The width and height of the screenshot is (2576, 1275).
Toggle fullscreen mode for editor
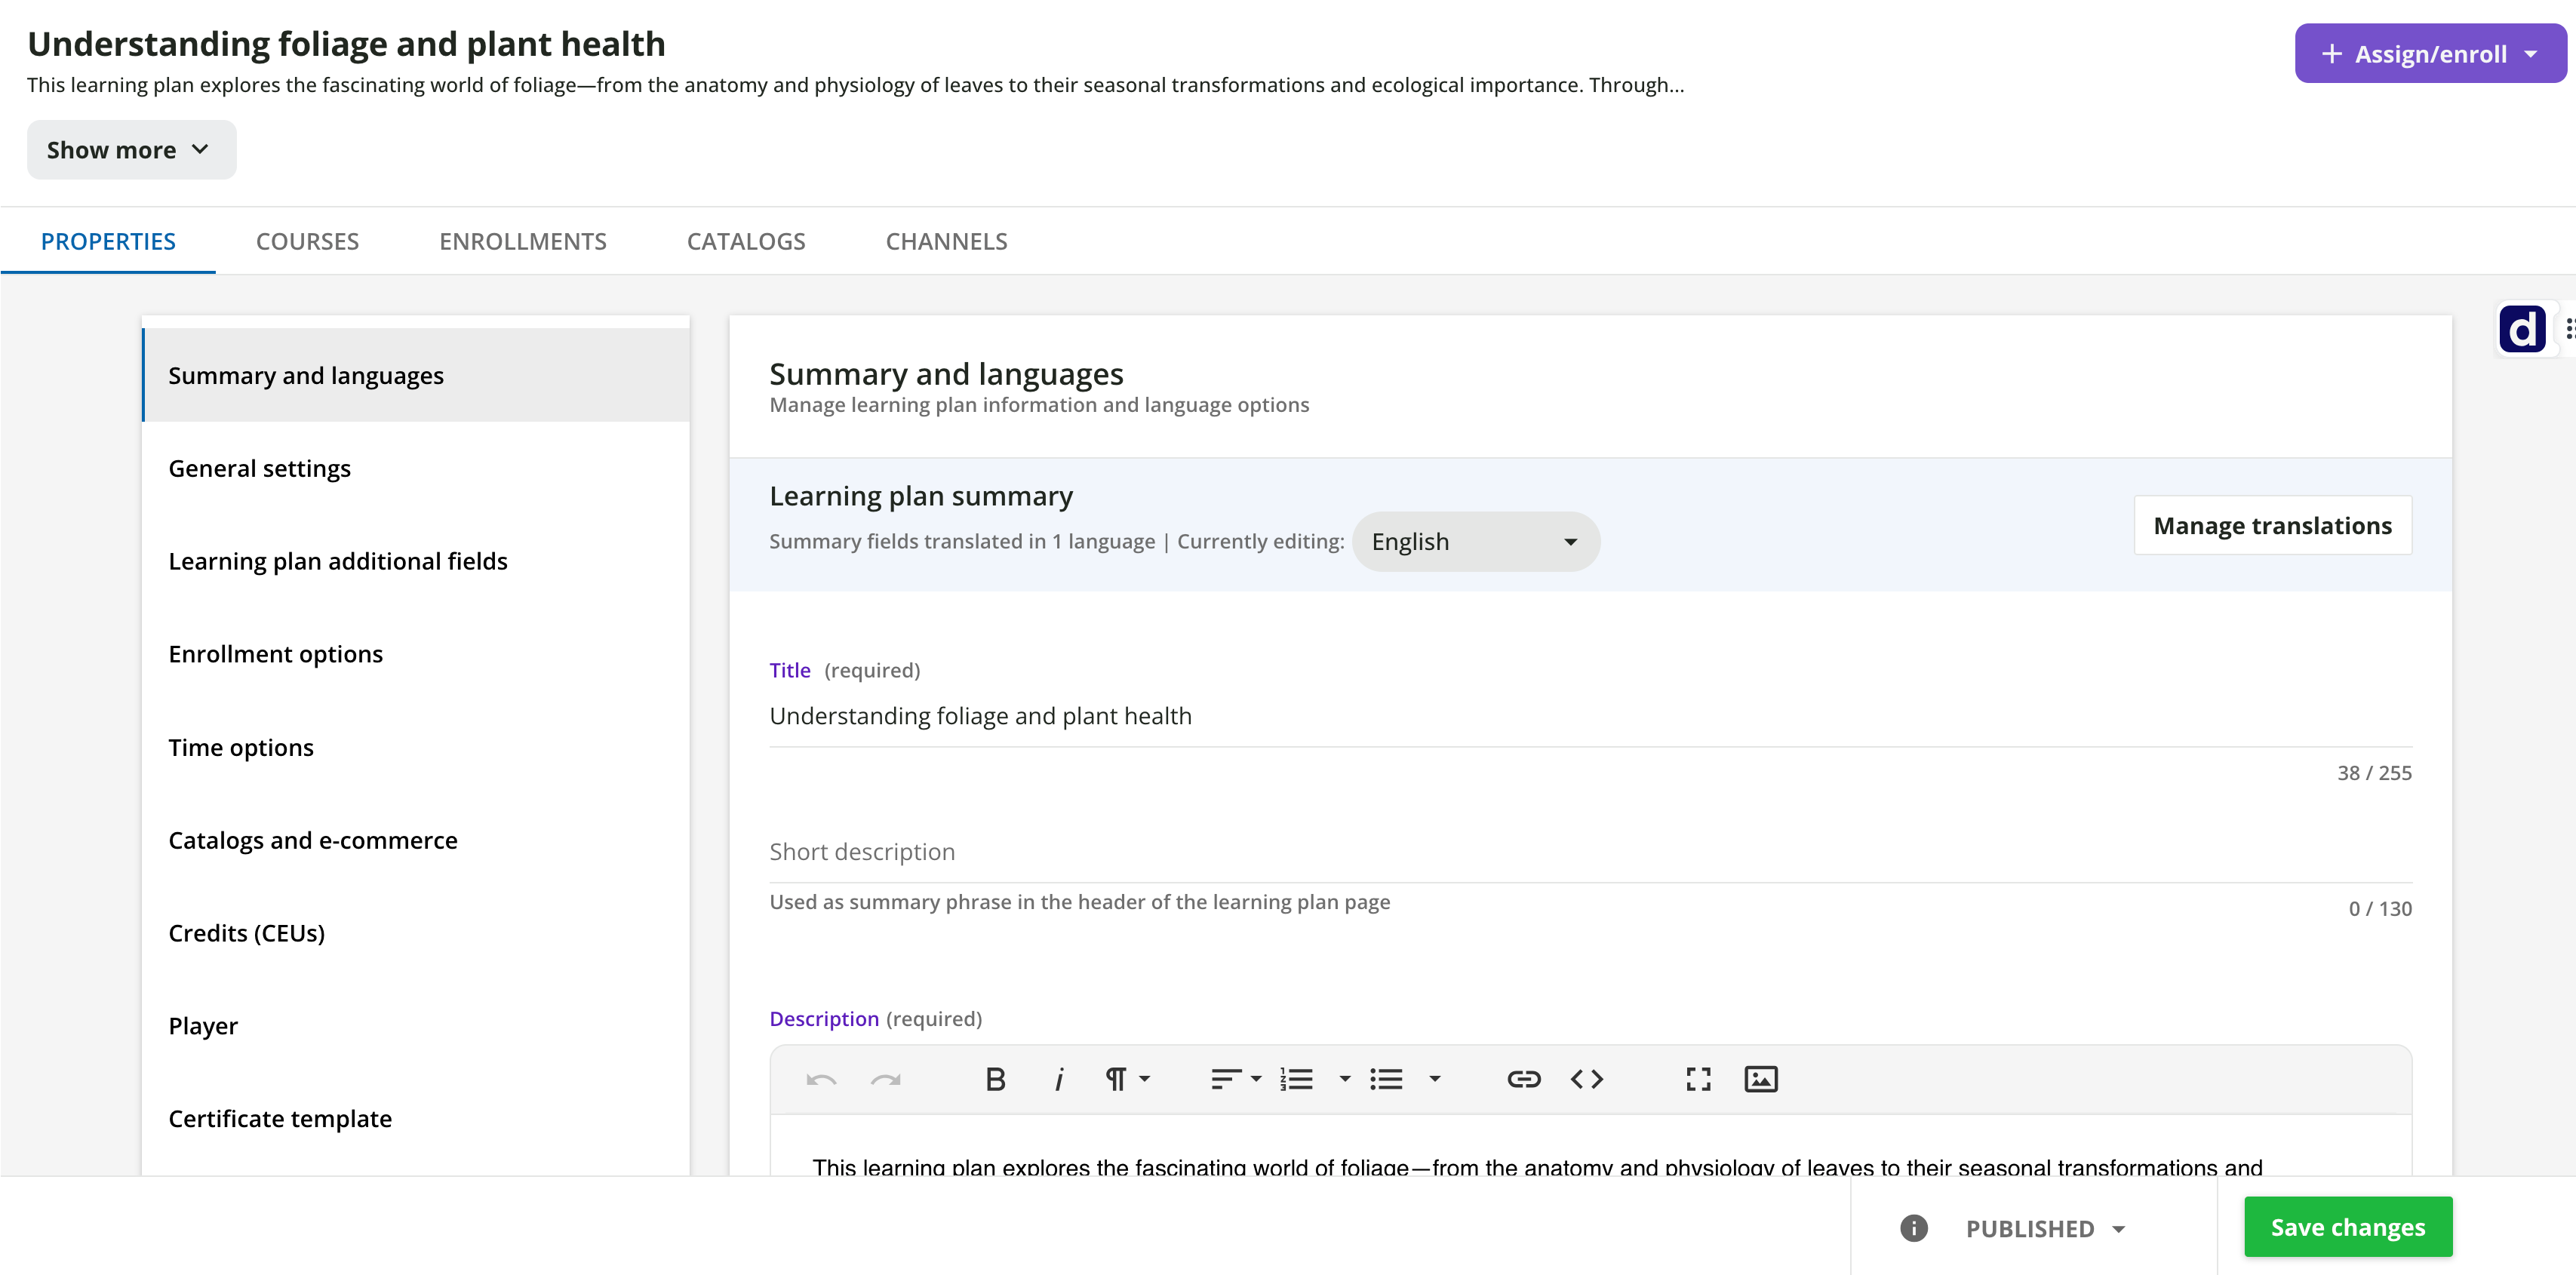tap(1698, 1079)
